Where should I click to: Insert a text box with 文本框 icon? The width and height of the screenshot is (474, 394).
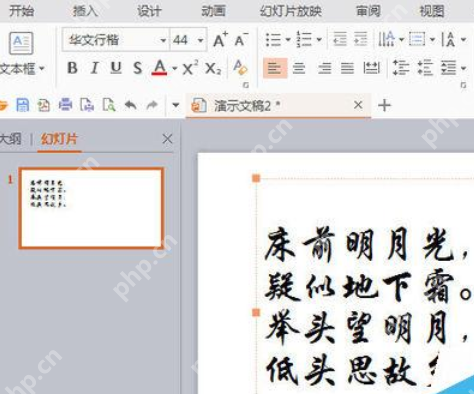point(21,43)
